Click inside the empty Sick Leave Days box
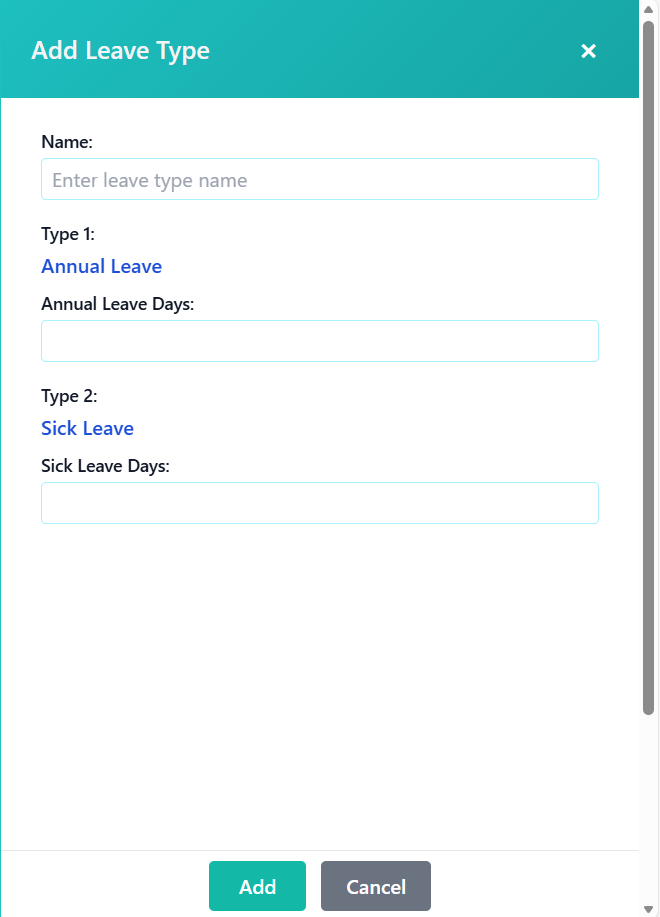 320,502
